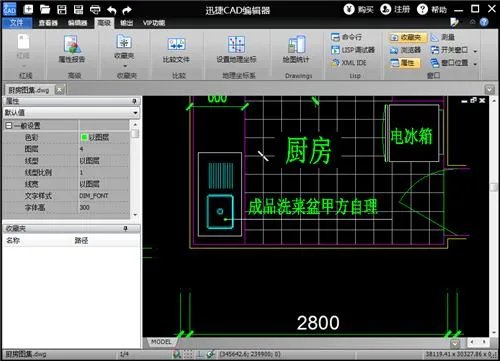The height and width of the screenshot is (361, 500).
Task: Click the 电冰箱 label in the drawing
Action: 412,136
